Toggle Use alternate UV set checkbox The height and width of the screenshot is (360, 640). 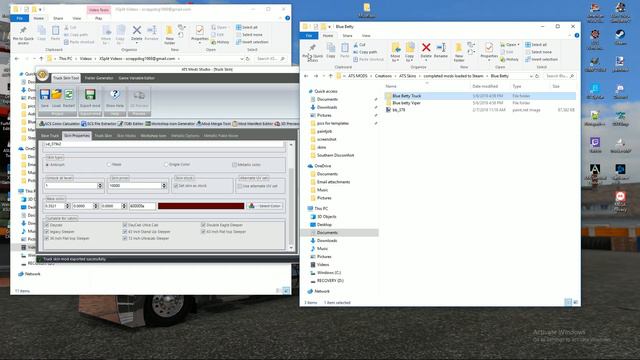tap(240, 186)
